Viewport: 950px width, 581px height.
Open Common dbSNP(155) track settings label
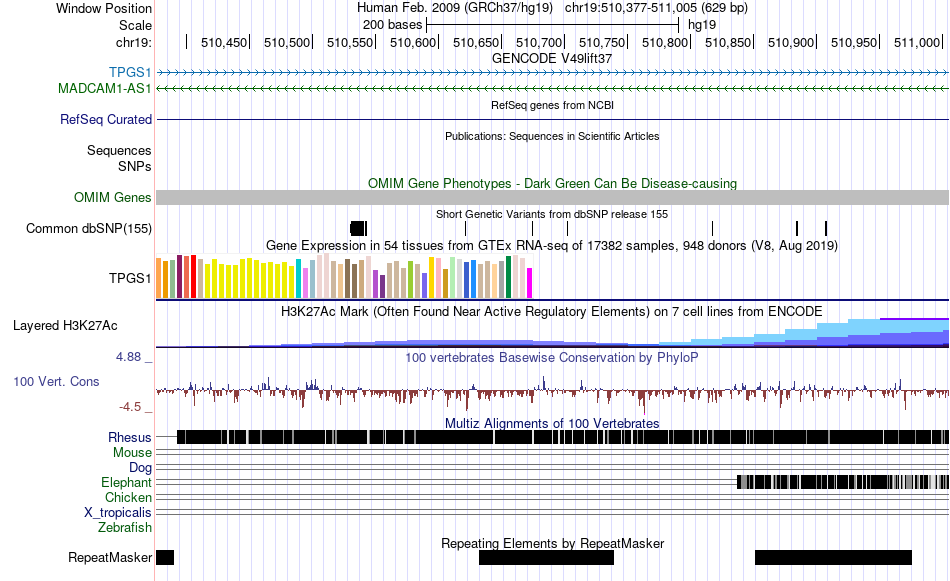(x=88, y=228)
